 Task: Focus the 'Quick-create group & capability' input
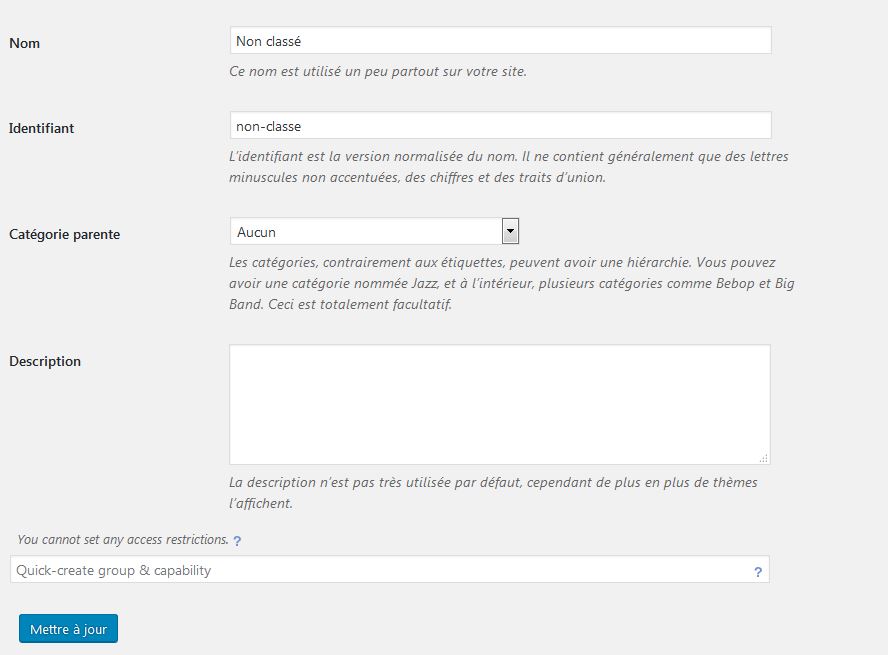[x=380, y=570]
